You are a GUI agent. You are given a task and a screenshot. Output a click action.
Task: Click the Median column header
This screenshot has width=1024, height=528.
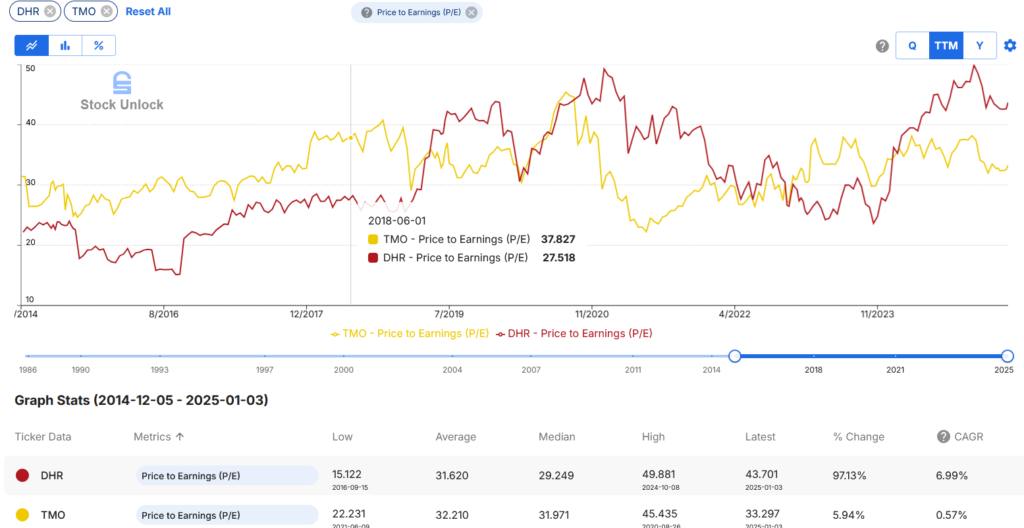tap(557, 437)
